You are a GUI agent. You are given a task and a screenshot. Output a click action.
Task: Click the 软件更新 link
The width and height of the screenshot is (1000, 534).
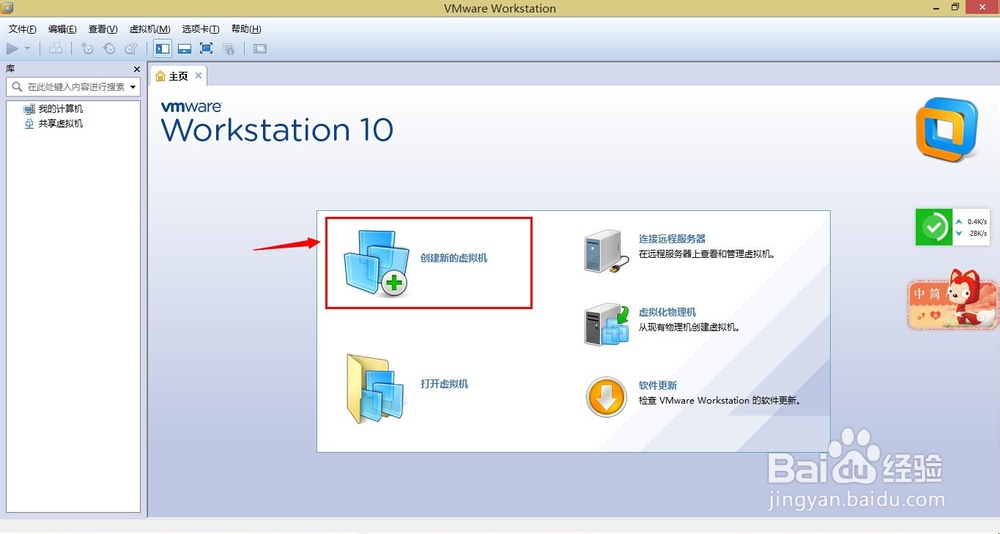click(658, 385)
